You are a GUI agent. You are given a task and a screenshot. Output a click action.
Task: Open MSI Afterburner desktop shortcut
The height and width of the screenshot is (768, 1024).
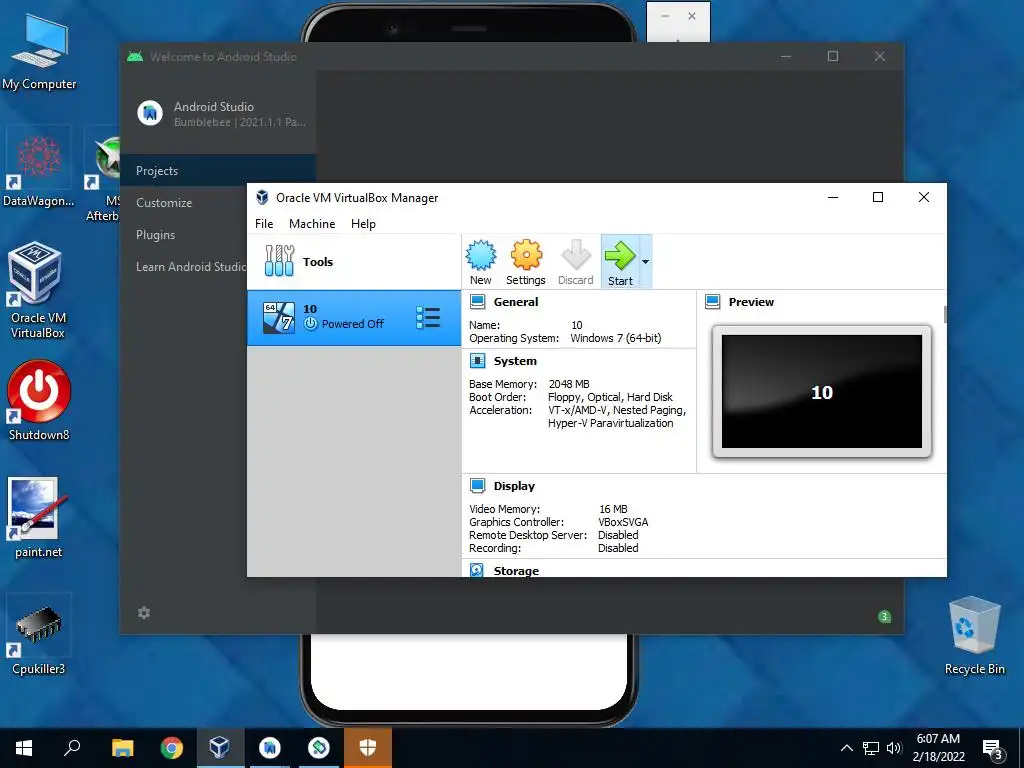[103, 175]
